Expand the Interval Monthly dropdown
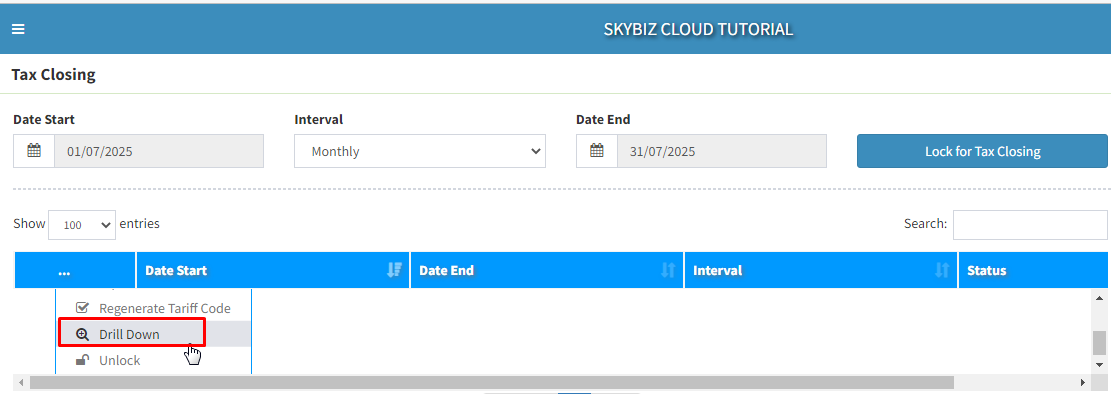 click(x=419, y=151)
